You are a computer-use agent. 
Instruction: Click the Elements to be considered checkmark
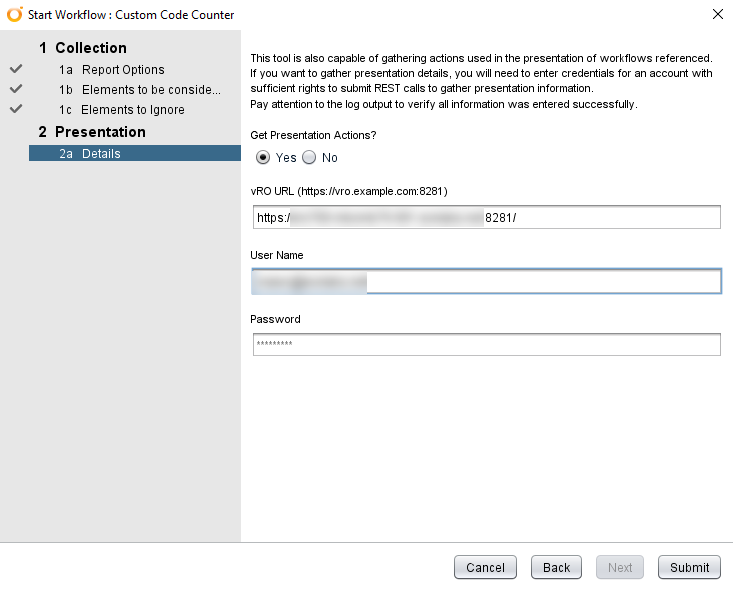15,90
